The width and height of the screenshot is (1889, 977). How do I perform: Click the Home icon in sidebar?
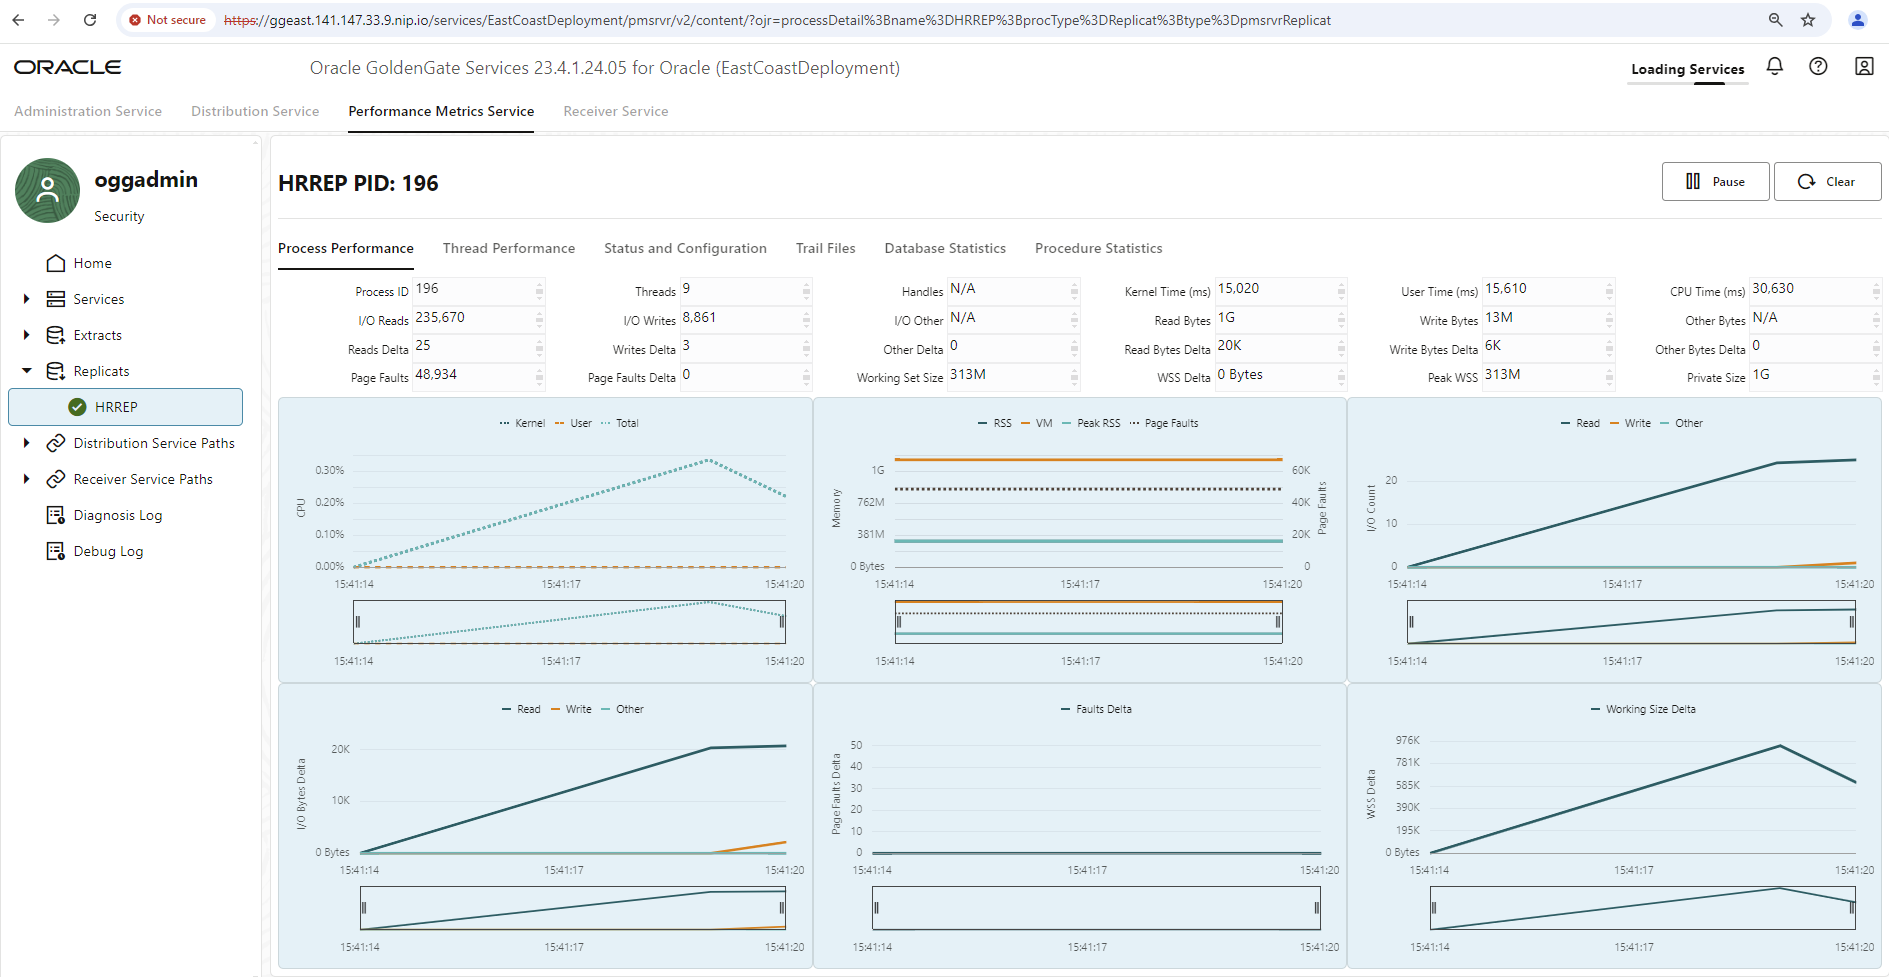[x=56, y=263]
